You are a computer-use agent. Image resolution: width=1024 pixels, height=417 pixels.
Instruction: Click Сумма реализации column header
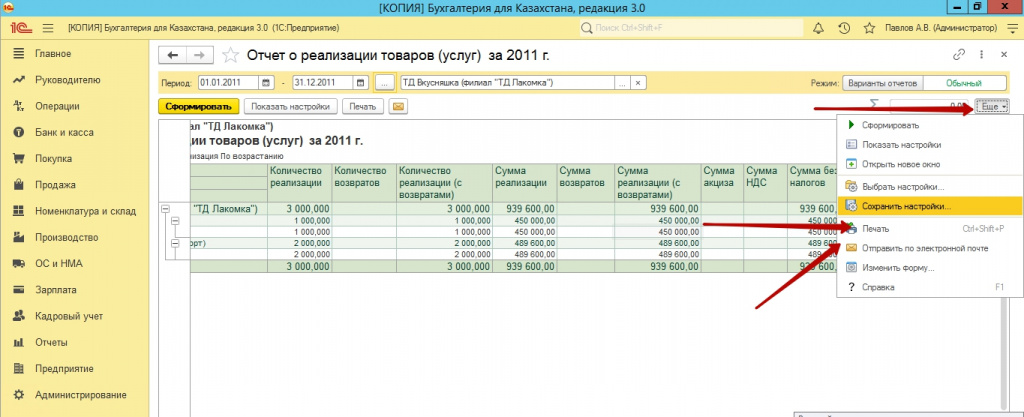tap(524, 183)
